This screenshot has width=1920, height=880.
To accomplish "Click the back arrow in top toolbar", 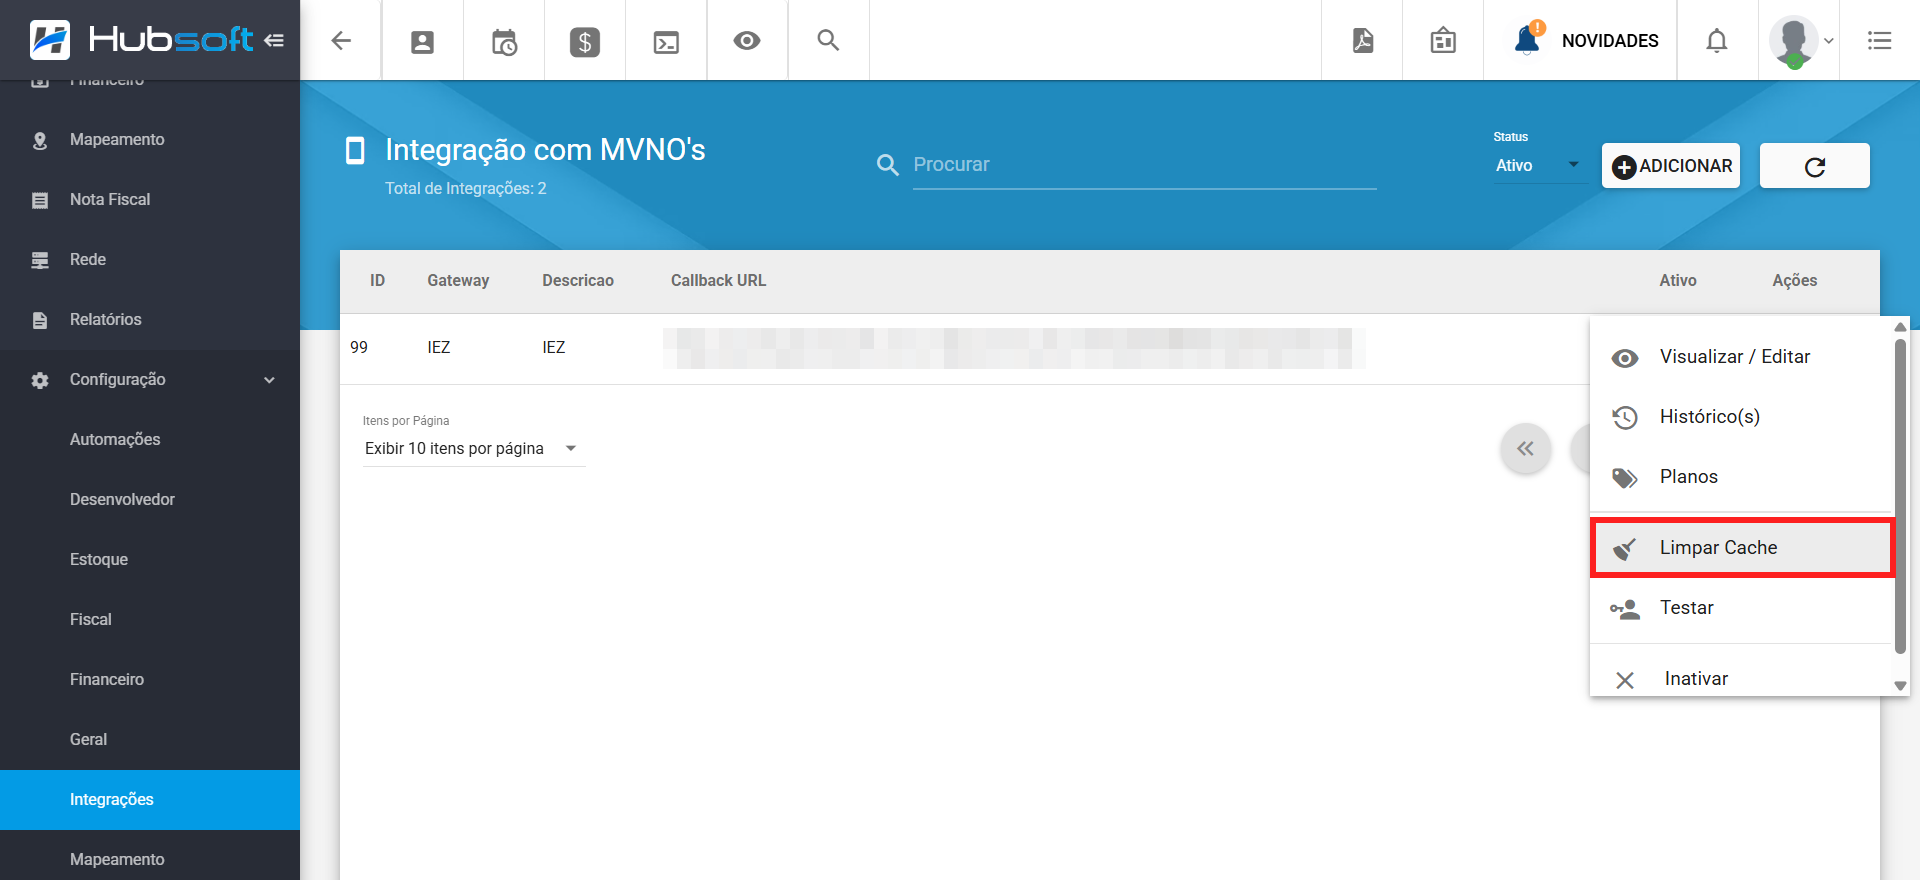I will tap(341, 41).
